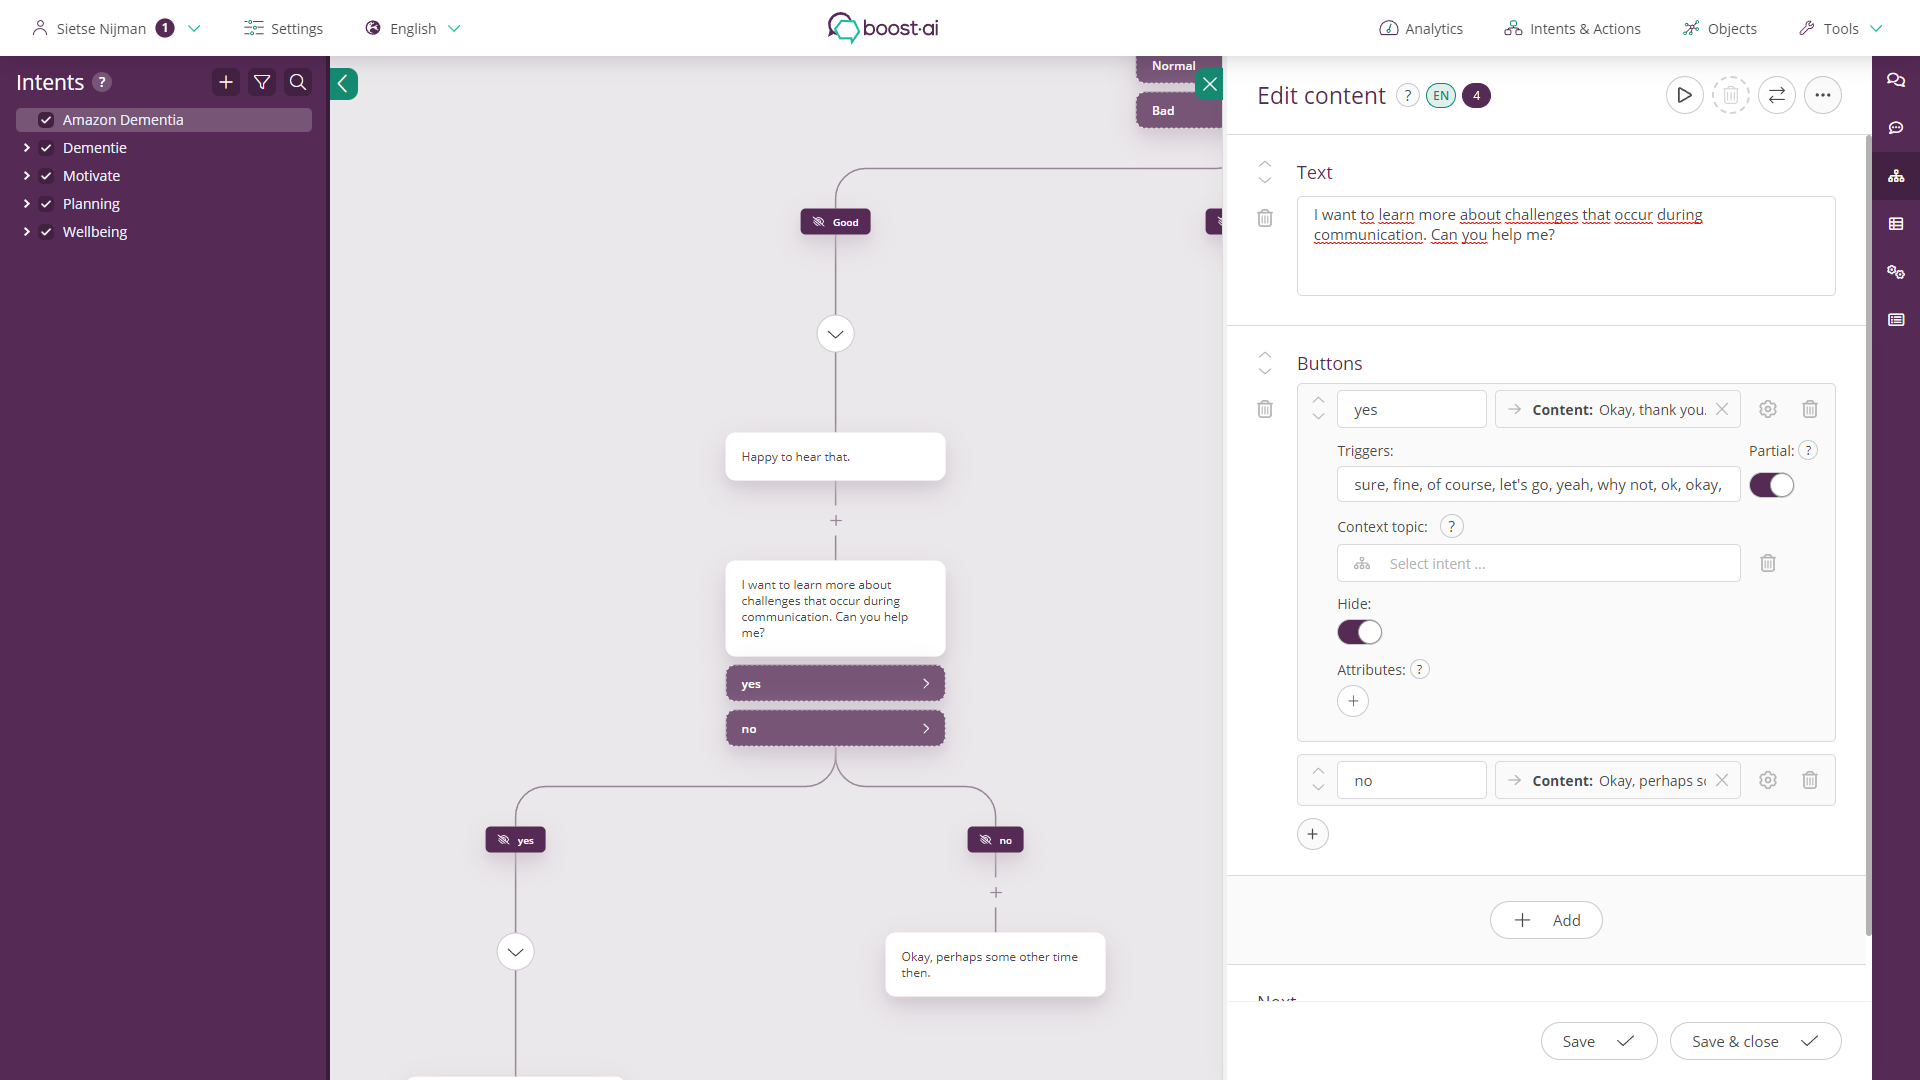The image size is (1920, 1080).
Task: Toggle the Partial switch off
Action: pos(1771,485)
